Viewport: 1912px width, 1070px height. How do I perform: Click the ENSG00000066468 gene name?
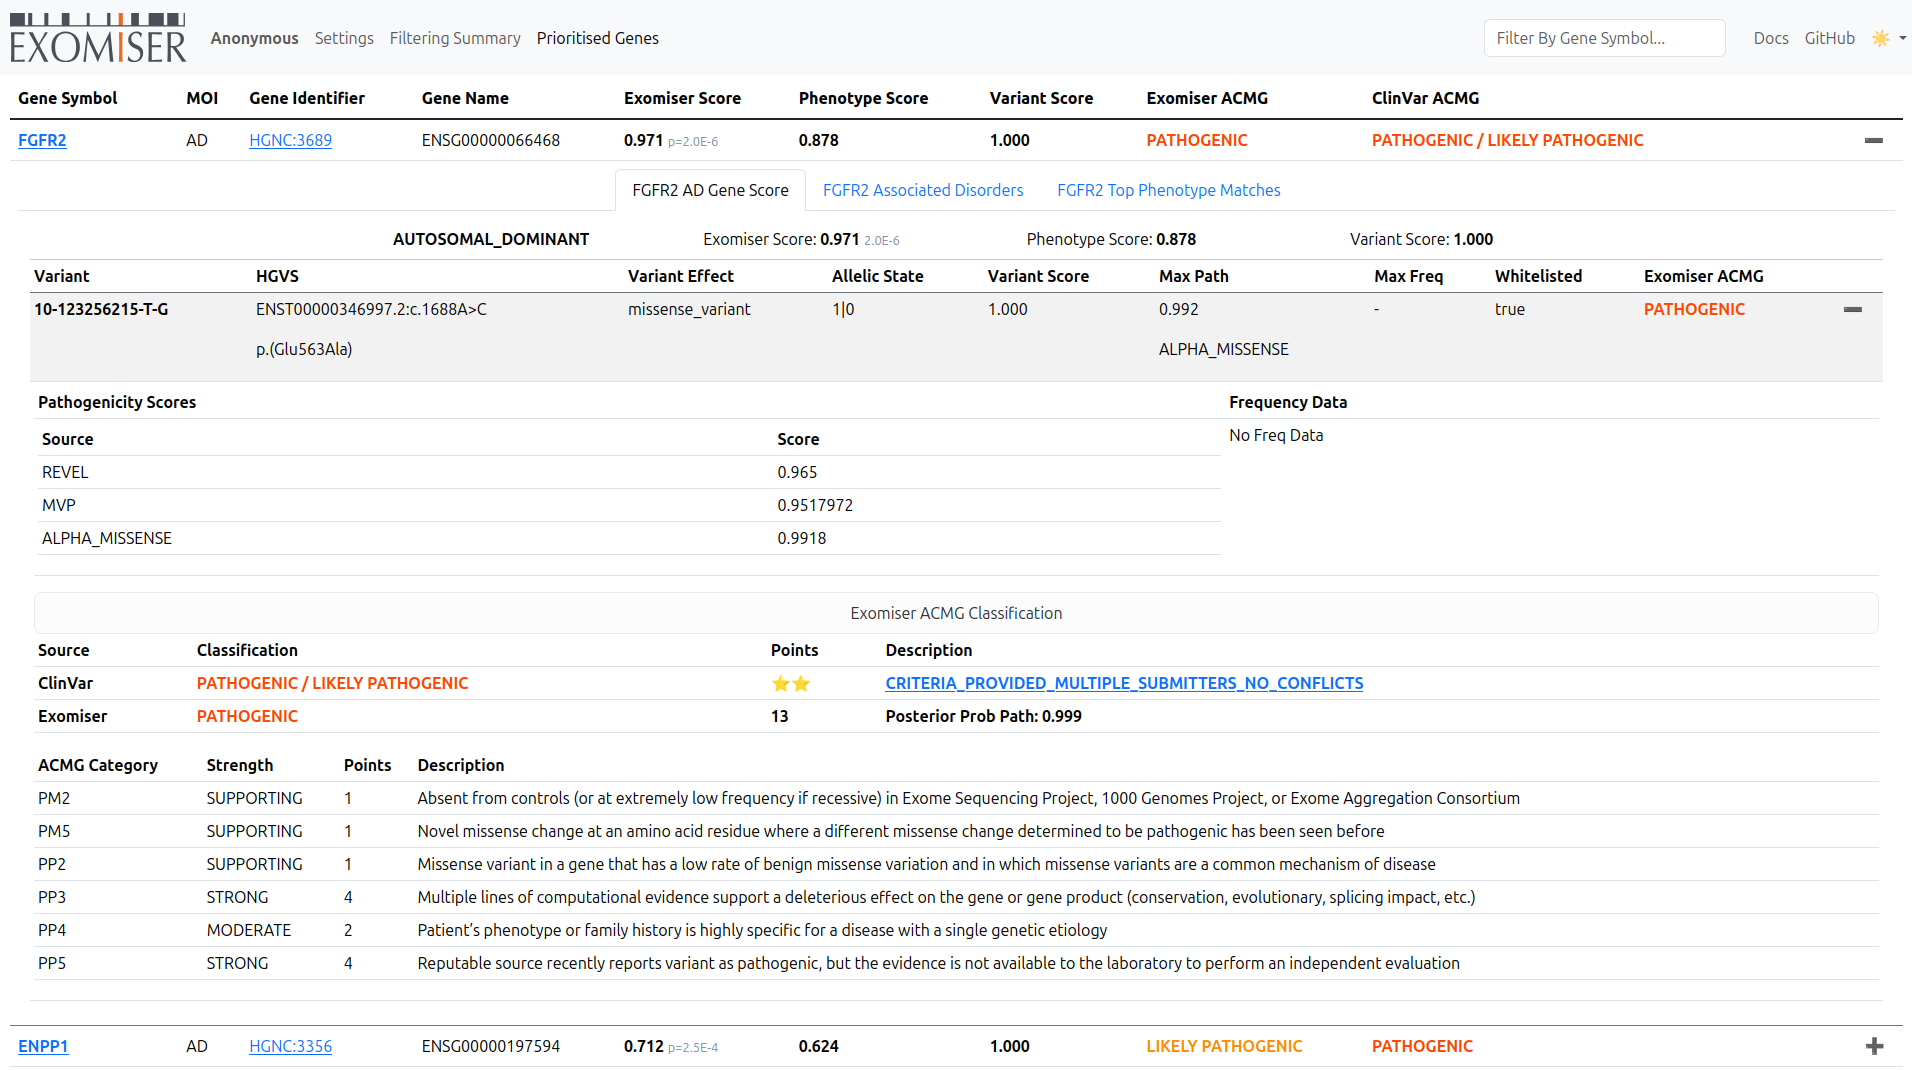click(491, 140)
